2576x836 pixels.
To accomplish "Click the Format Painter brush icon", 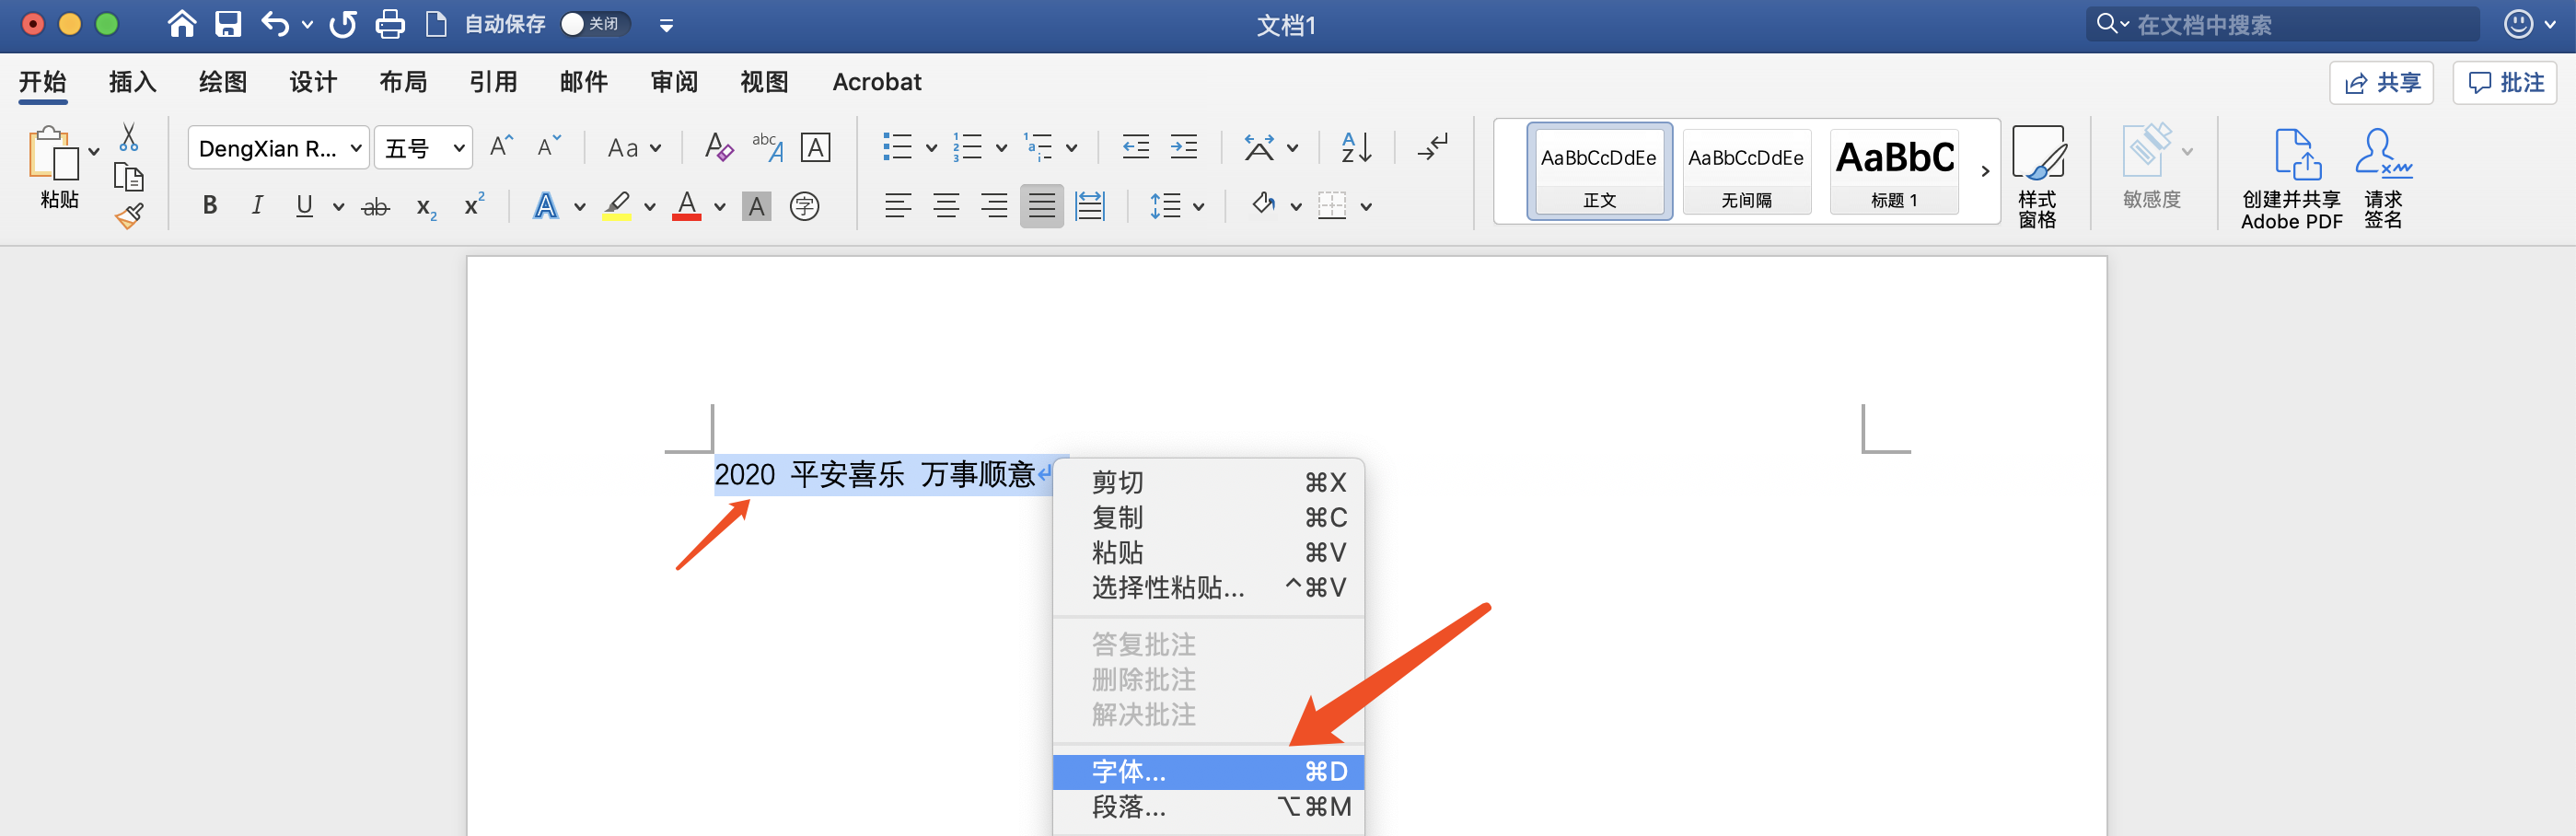I will tap(129, 215).
